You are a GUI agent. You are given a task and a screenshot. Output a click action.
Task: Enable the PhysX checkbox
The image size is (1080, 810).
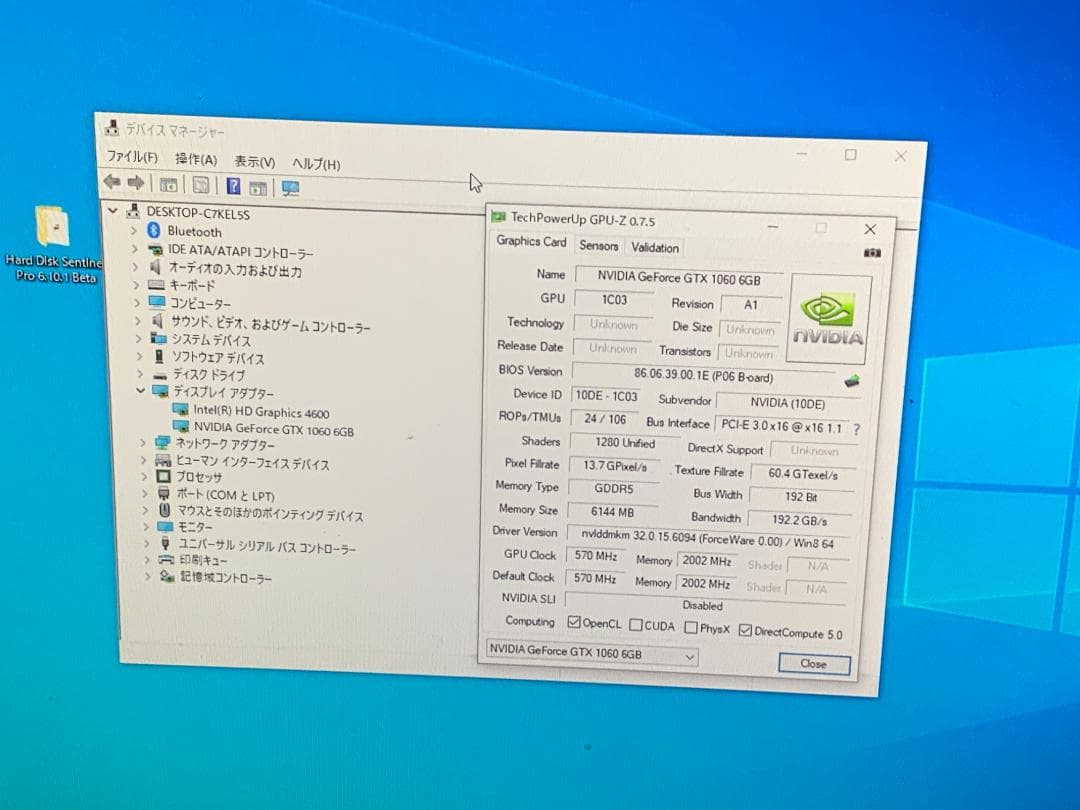click(691, 626)
